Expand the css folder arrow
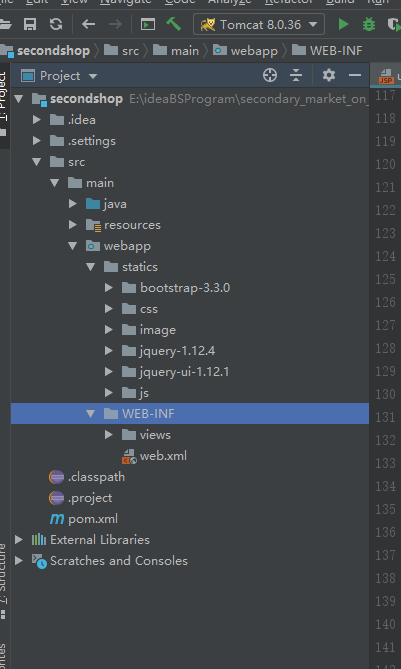Viewport: 401px width, 669px height. [x=109, y=309]
